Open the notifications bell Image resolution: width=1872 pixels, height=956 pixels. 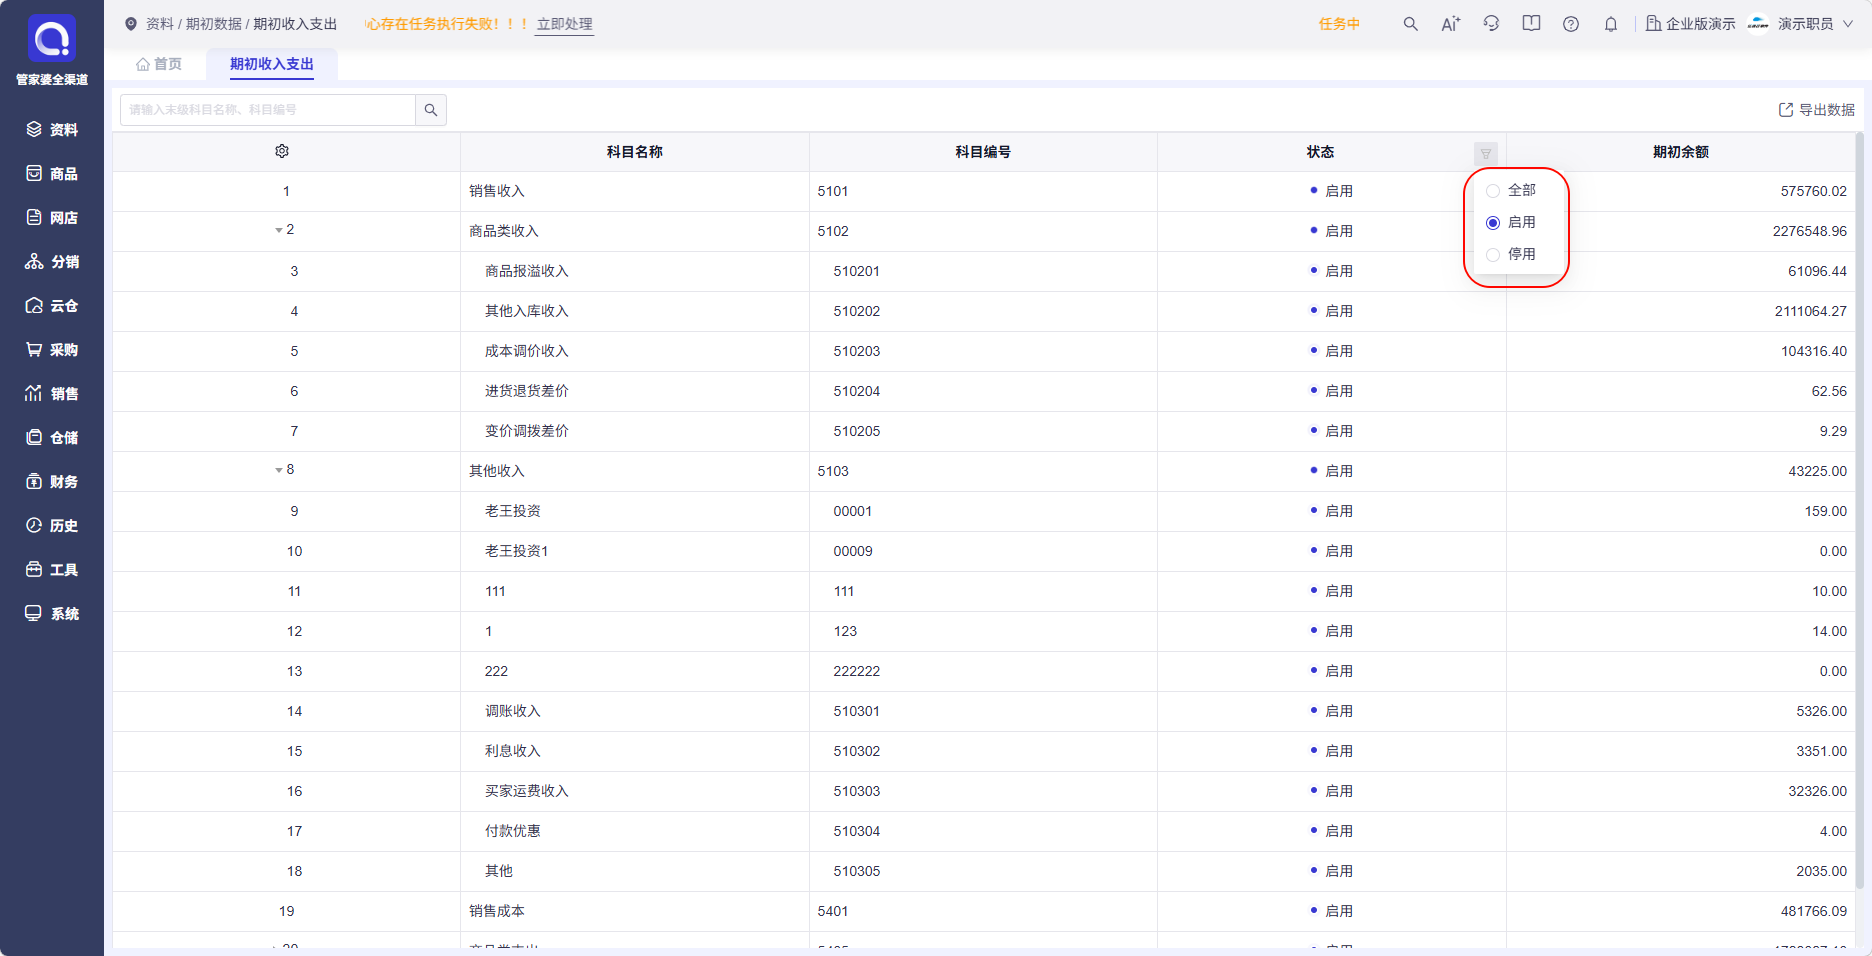[x=1611, y=24]
